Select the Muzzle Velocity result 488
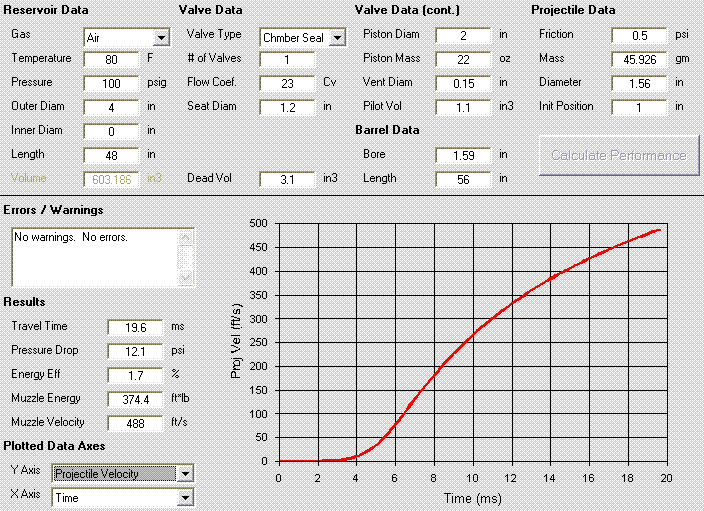704x511 pixels. point(135,423)
